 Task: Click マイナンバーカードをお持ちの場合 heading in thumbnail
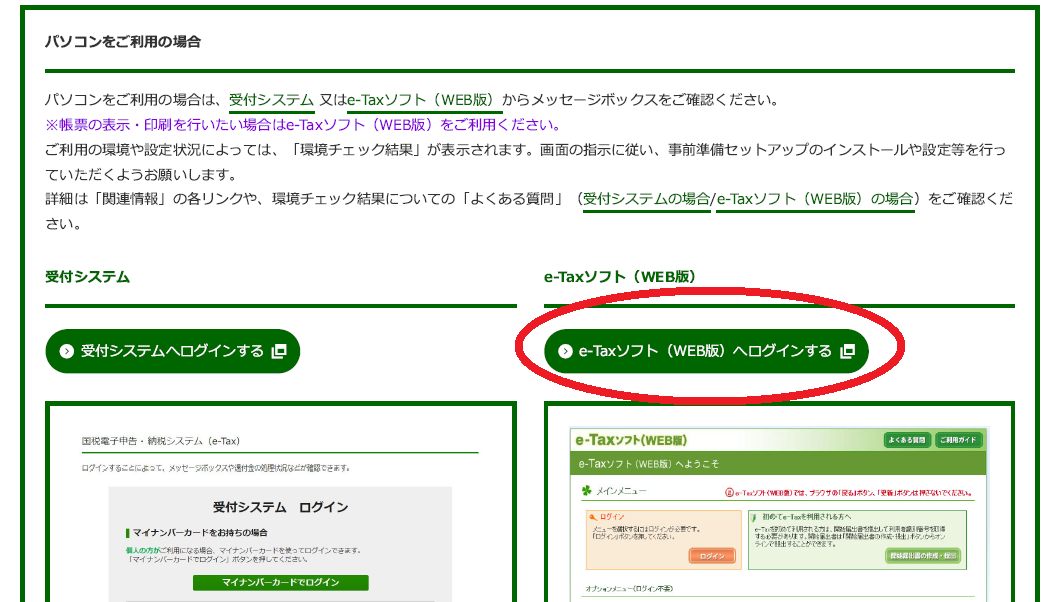coord(197,533)
